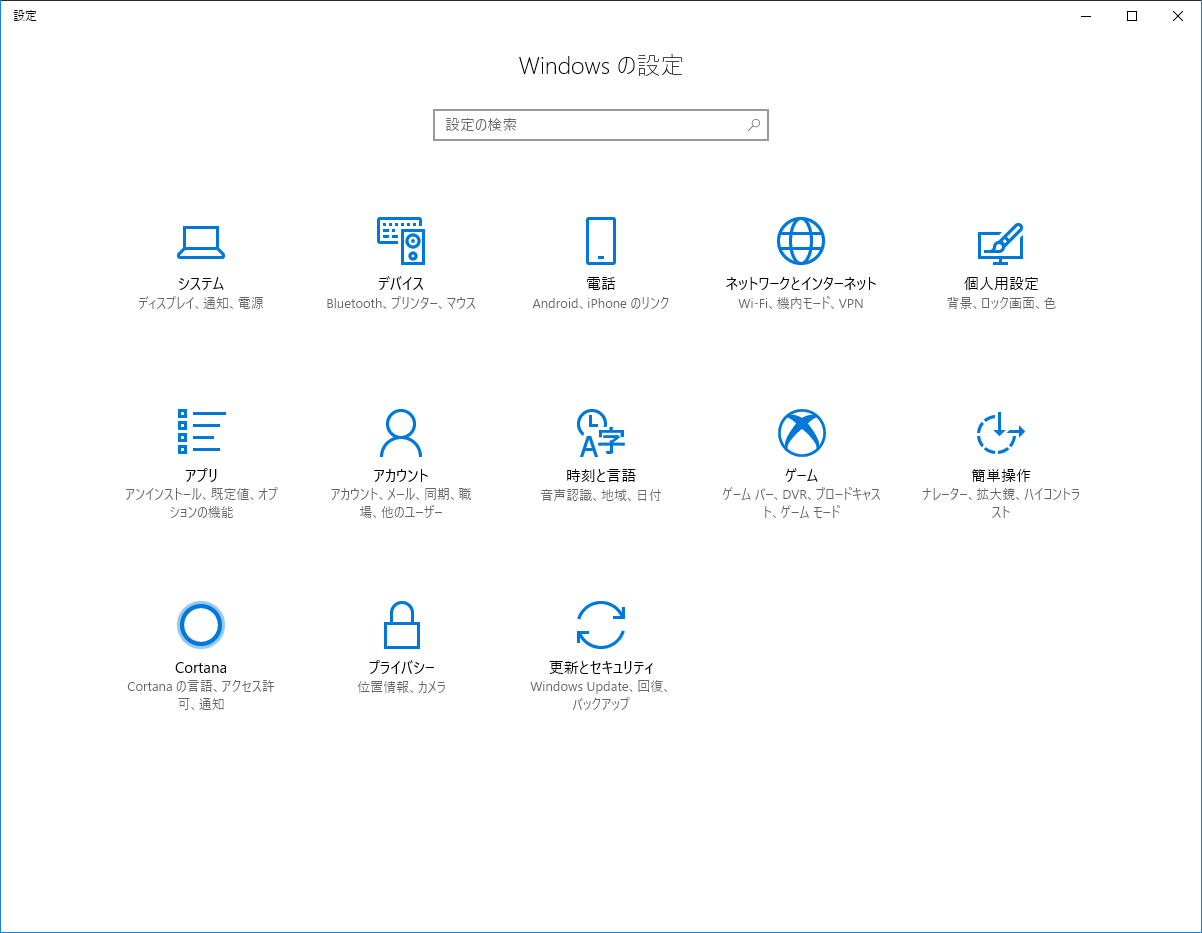1202x933 pixels.
Task: Select the Cortana settings icon
Action: point(201,624)
